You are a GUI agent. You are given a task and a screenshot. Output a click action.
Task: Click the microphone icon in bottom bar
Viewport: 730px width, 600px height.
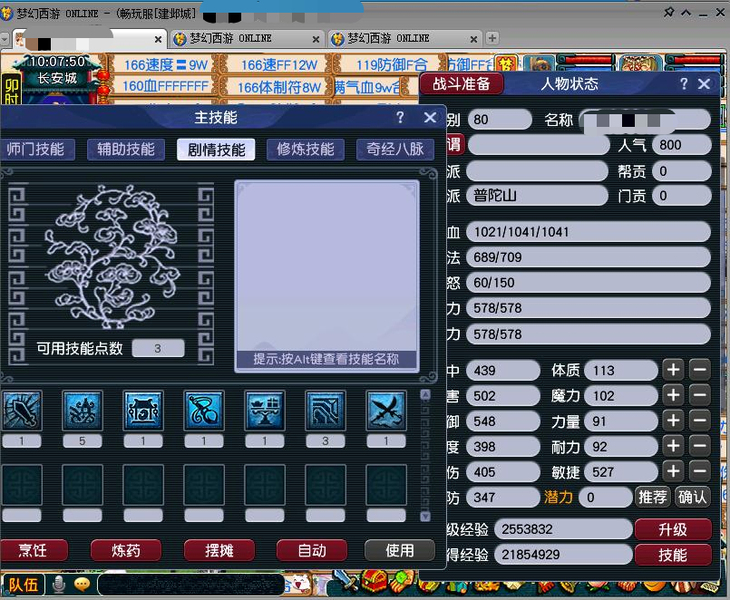click(x=59, y=584)
